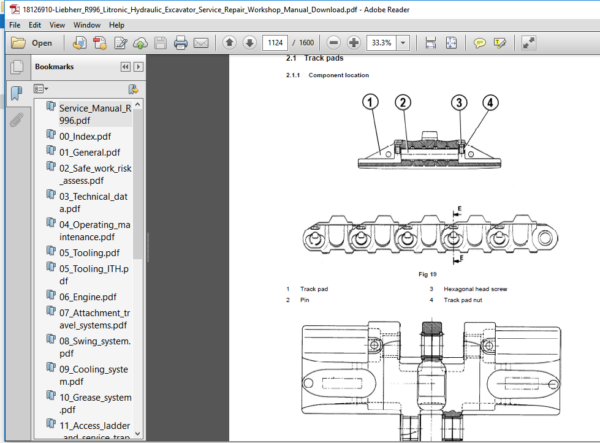
Task: Show the page thumbnails panel
Action: pos(17,67)
